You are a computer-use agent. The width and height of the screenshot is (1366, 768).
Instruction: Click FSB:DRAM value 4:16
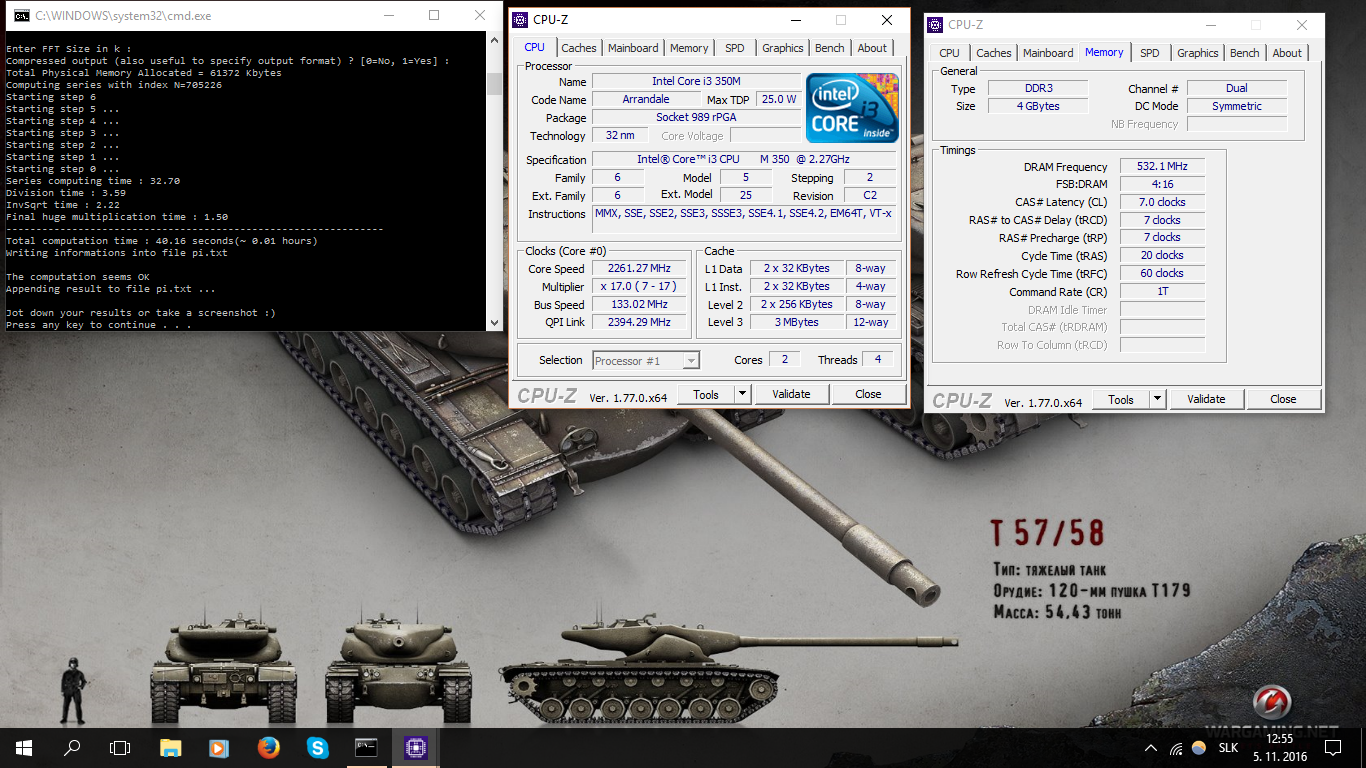pos(1162,184)
